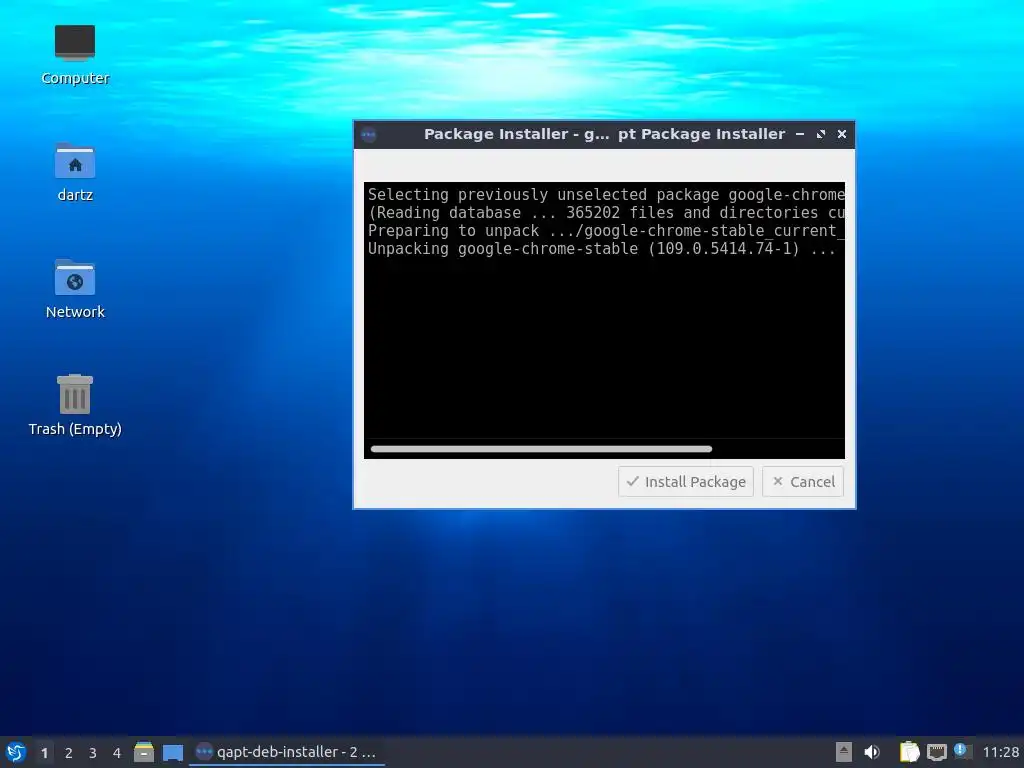This screenshot has height=768, width=1024.
Task: Switch to workspace 4
Action: [x=117, y=753]
